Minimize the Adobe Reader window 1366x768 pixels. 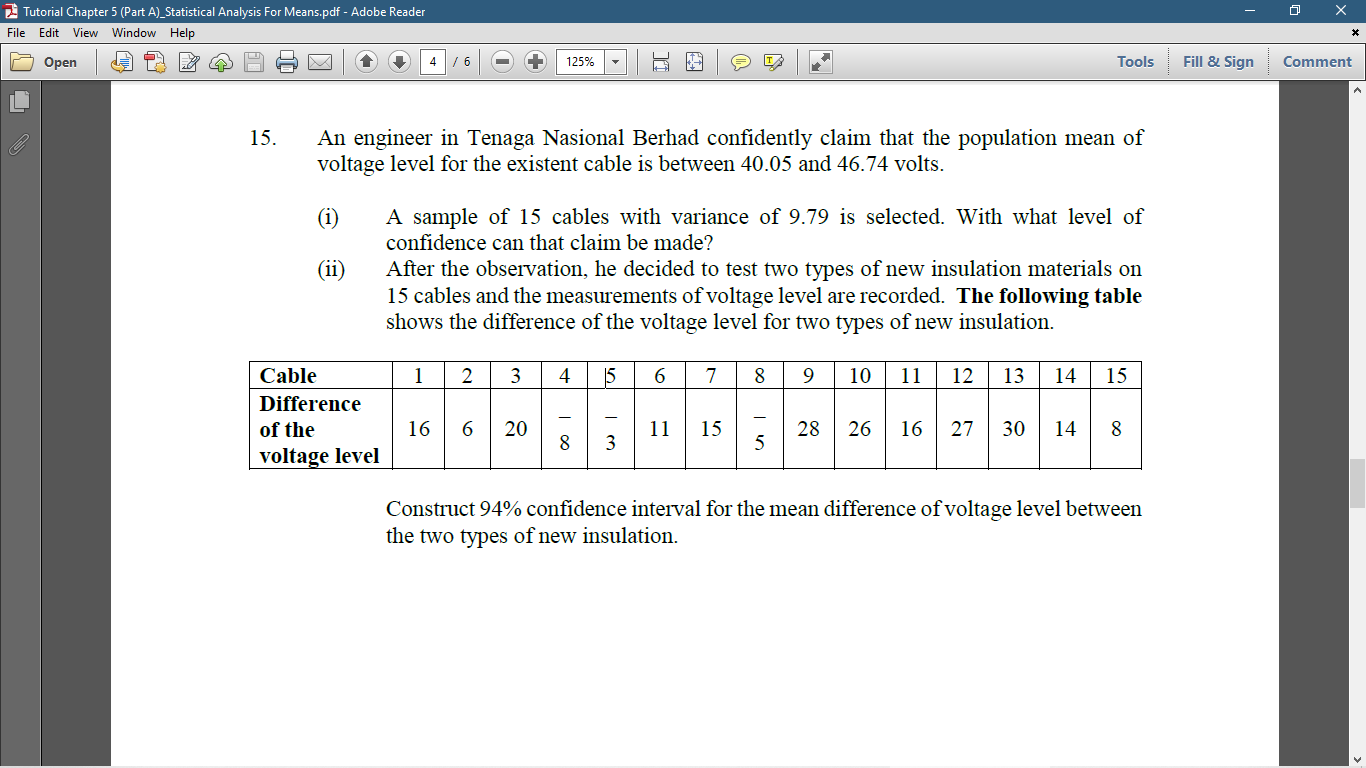pos(1249,11)
